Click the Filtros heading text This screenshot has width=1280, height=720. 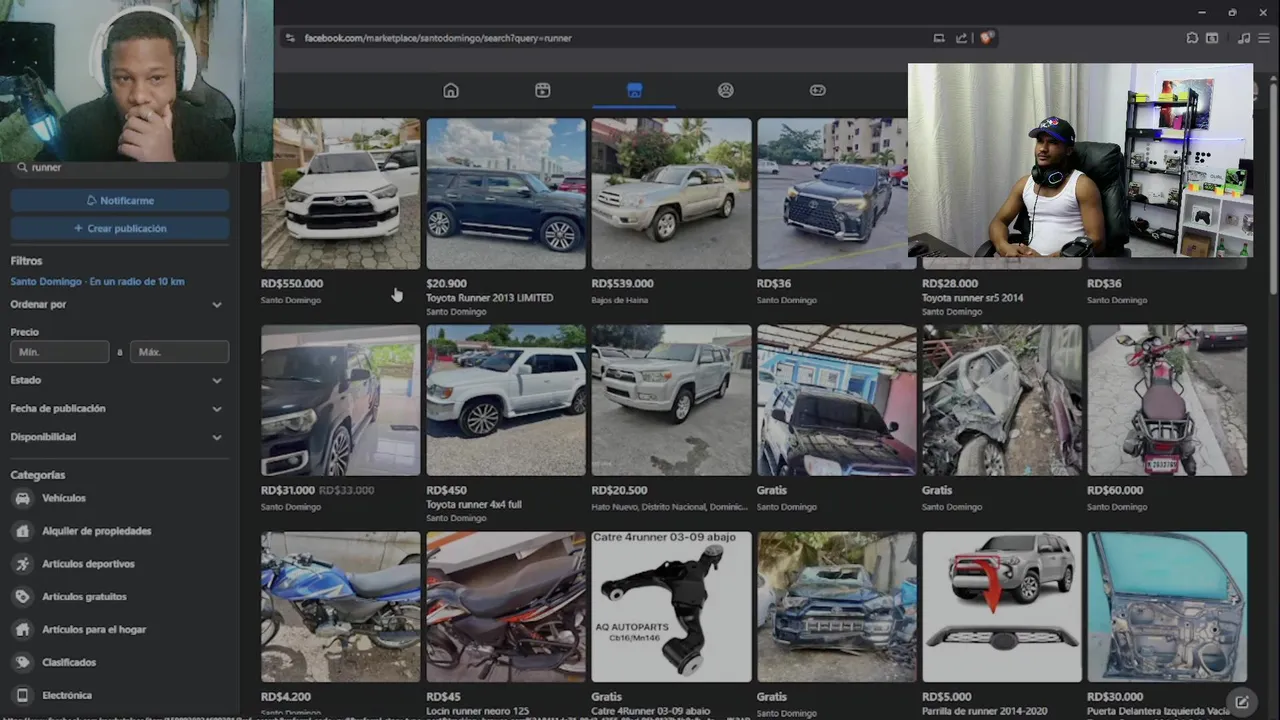pyautogui.click(x=26, y=261)
